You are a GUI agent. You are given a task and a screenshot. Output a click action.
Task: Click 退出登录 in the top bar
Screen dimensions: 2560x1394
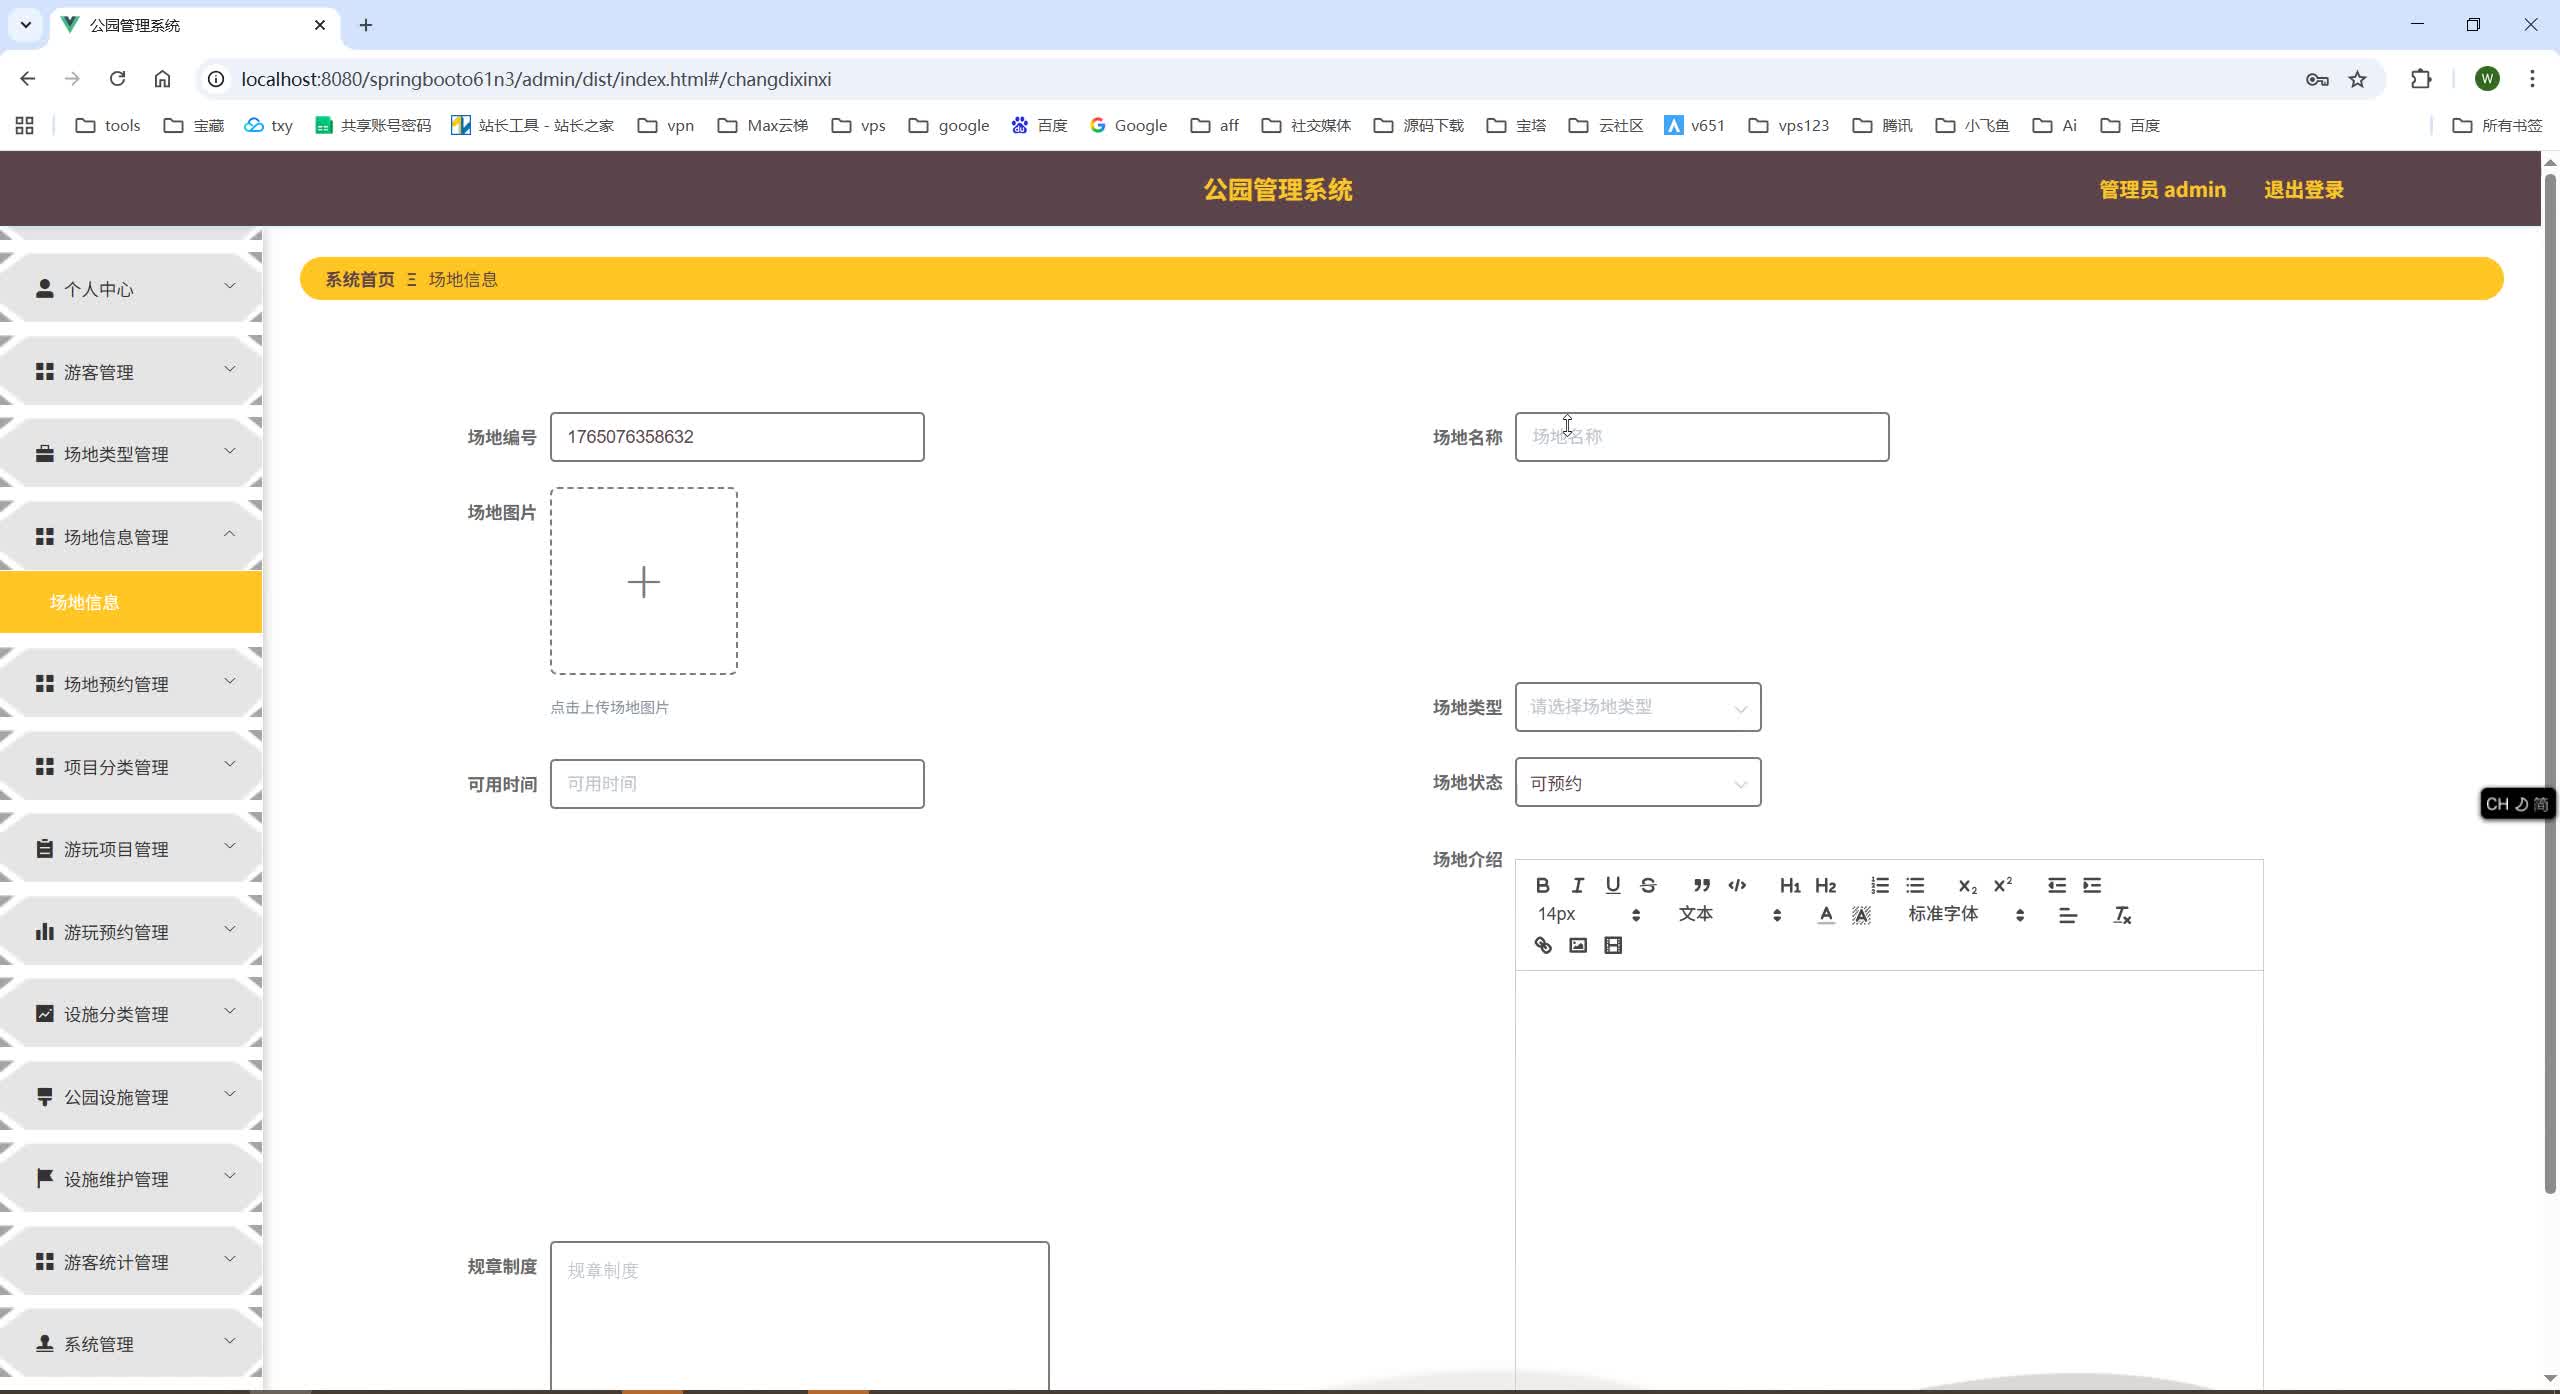coord(2304,189)
